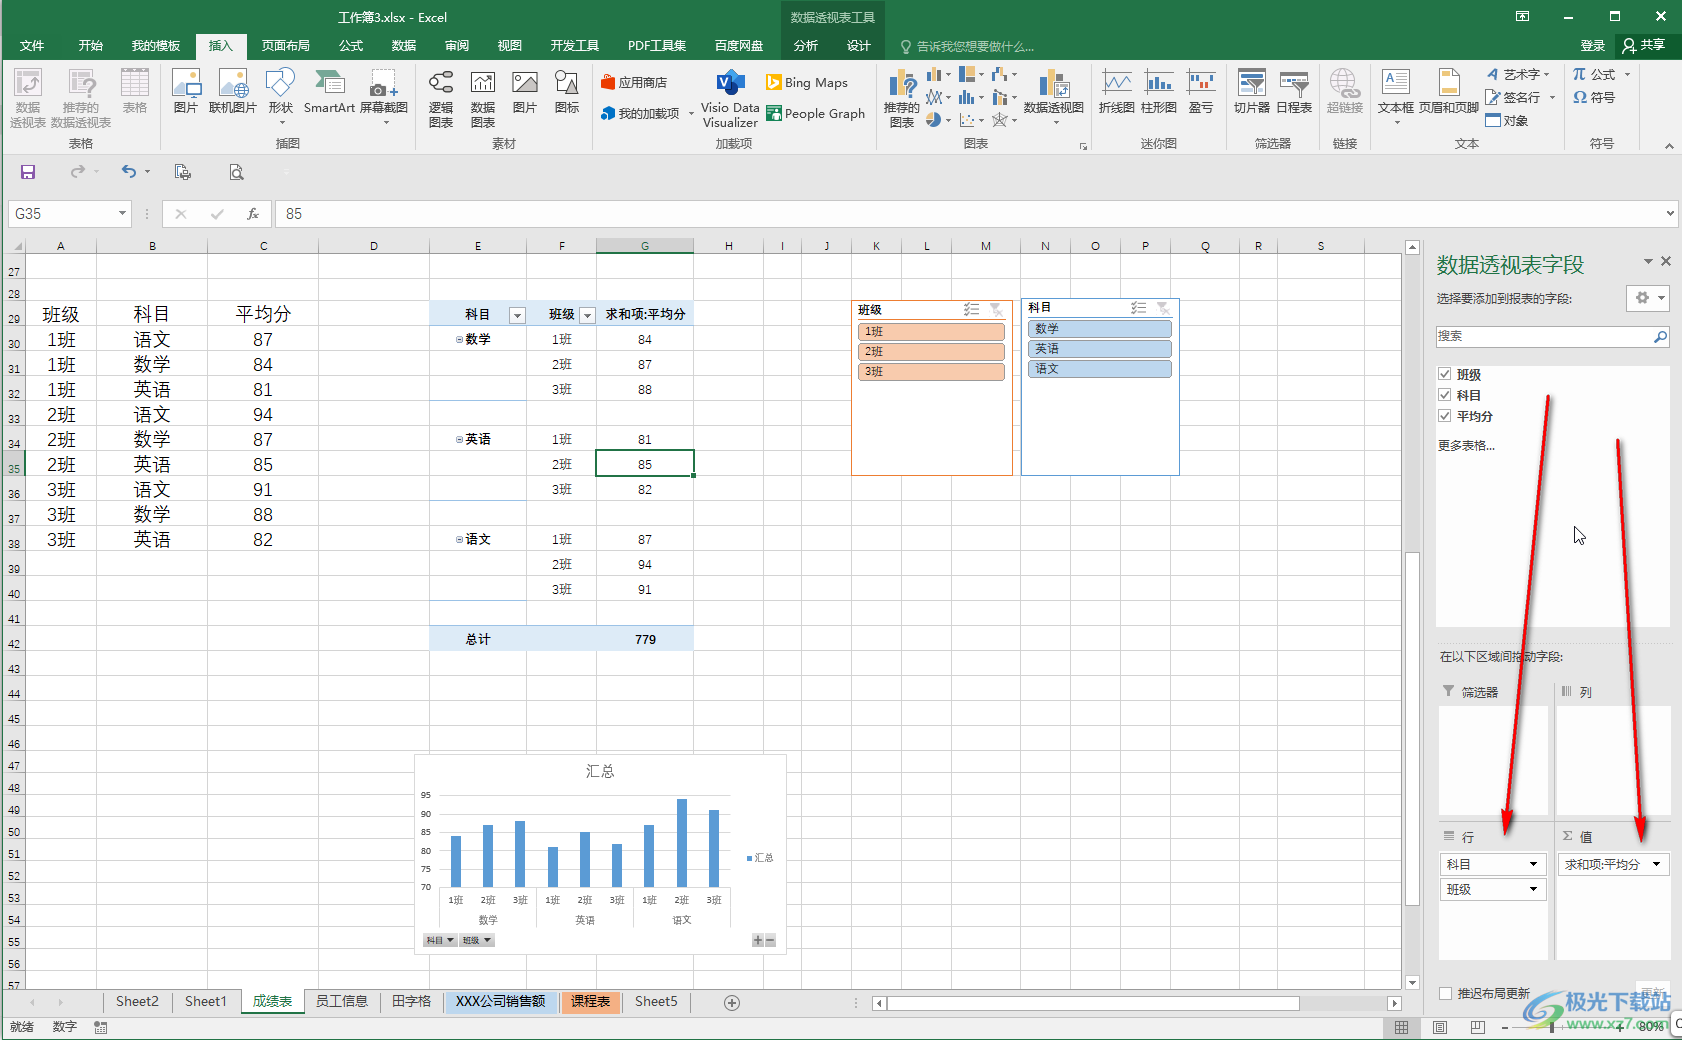Uncheck the 平均分 field checkbox
This screenshot has width=1682, height=1040.
[x=1445, y=416]
